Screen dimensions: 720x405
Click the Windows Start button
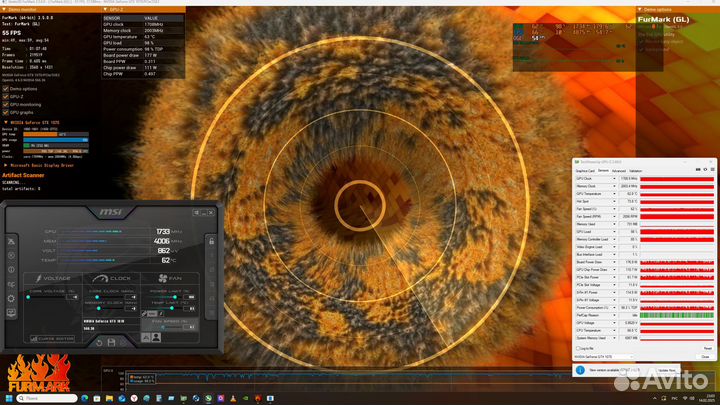tap(7, 399)
